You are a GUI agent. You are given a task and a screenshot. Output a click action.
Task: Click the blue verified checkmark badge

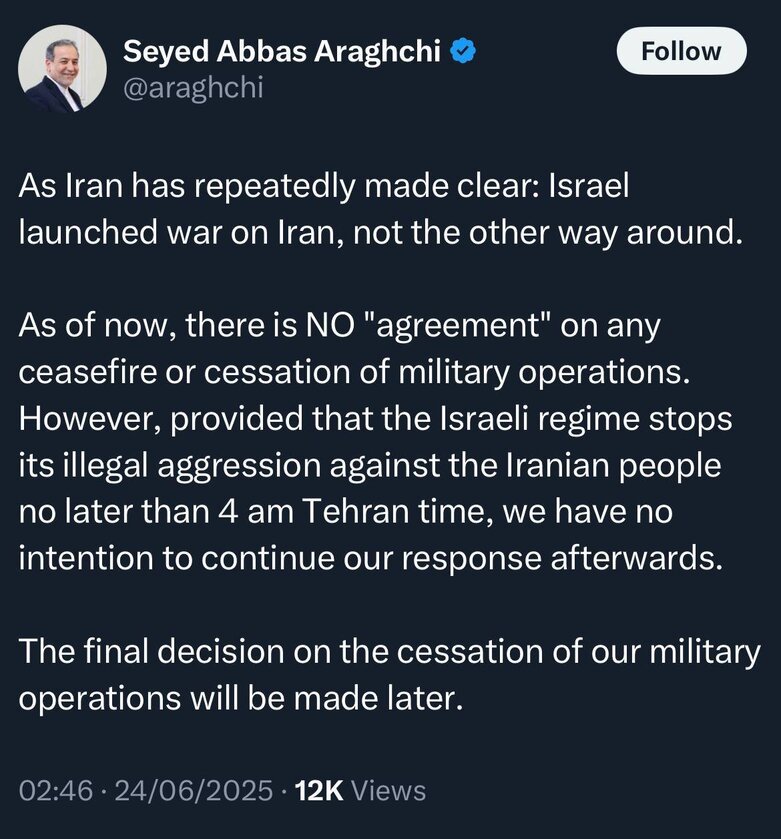point(463,52)
